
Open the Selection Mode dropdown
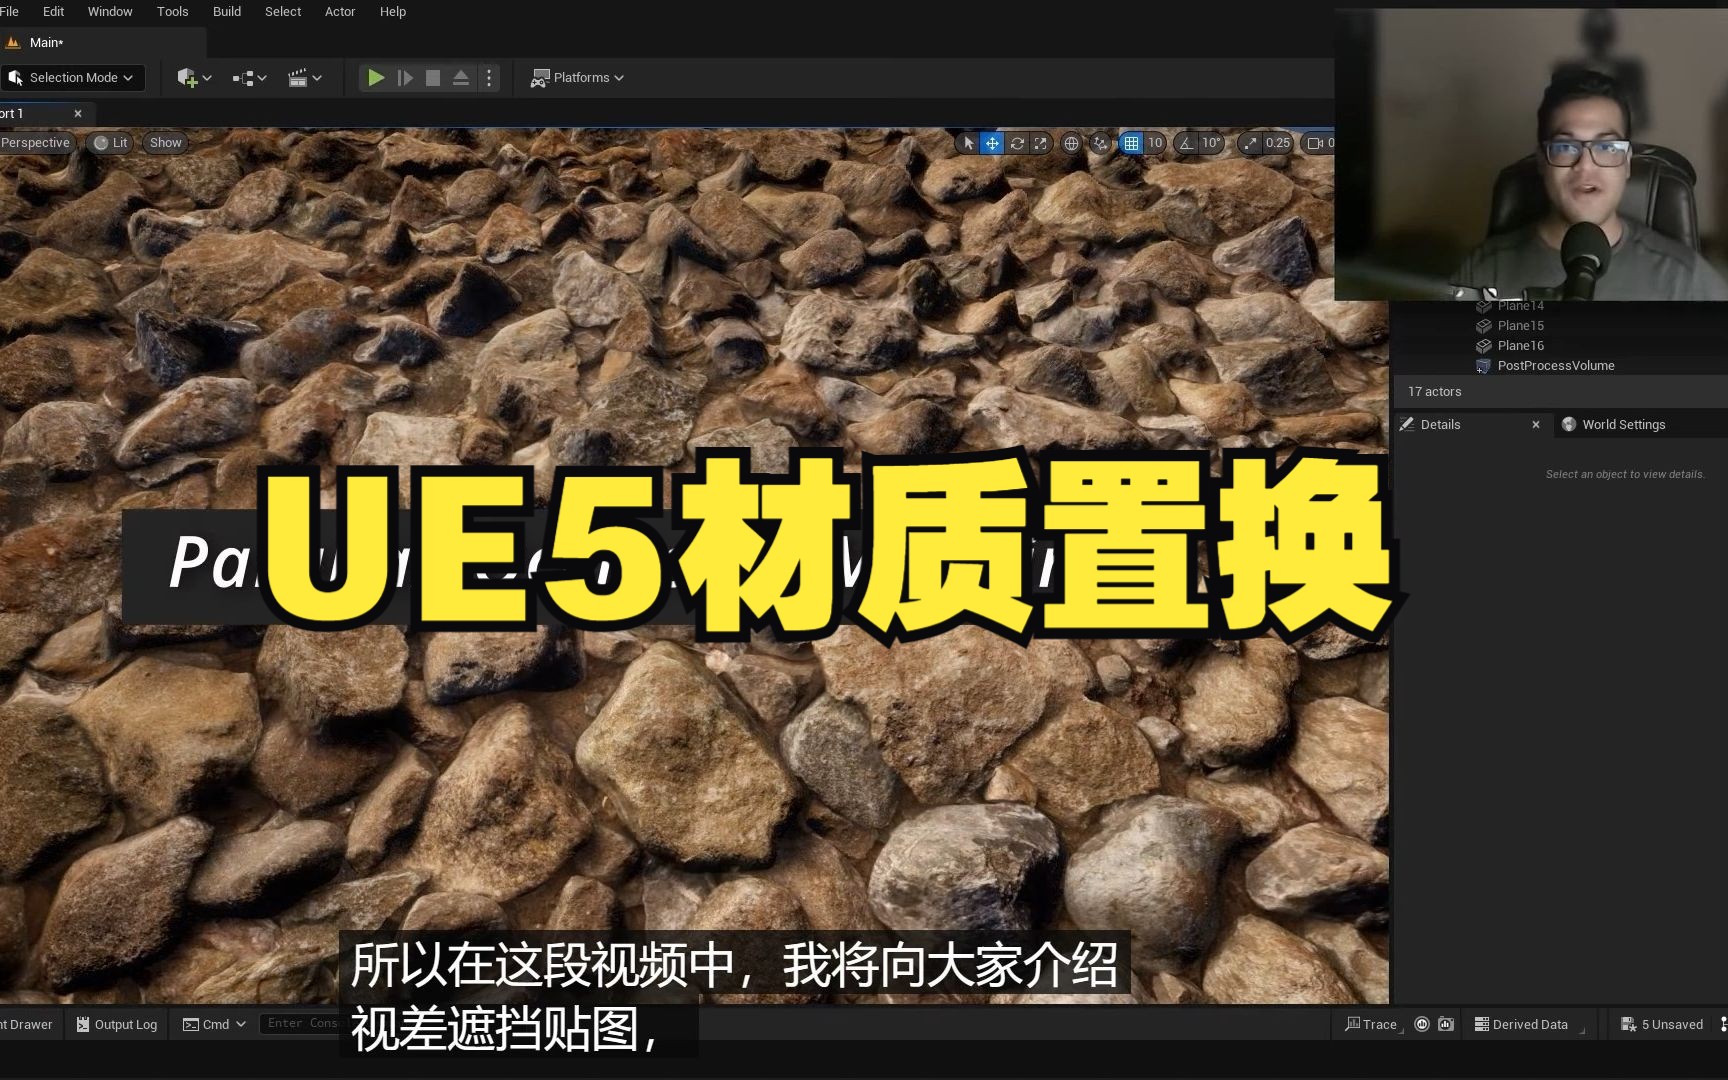[x=73, y=77]
